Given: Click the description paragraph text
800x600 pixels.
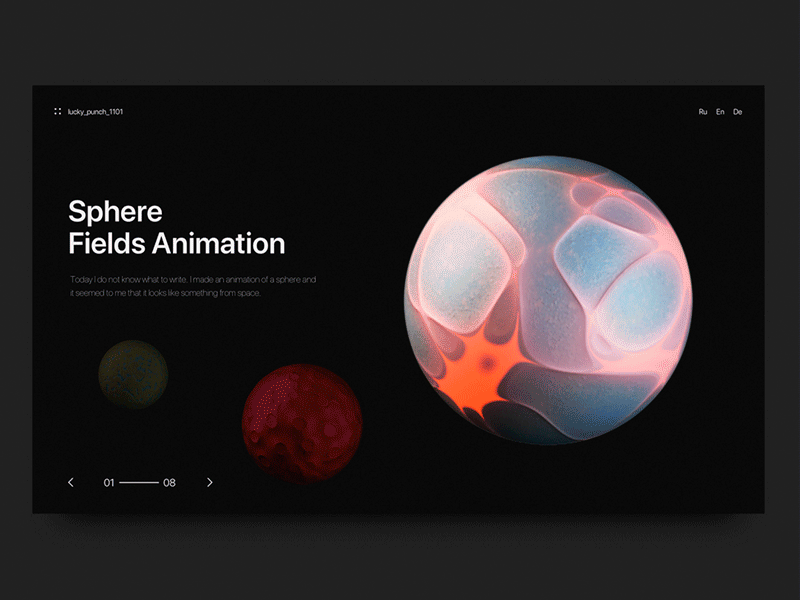Looking at the screenshot, I should [193, 286].
